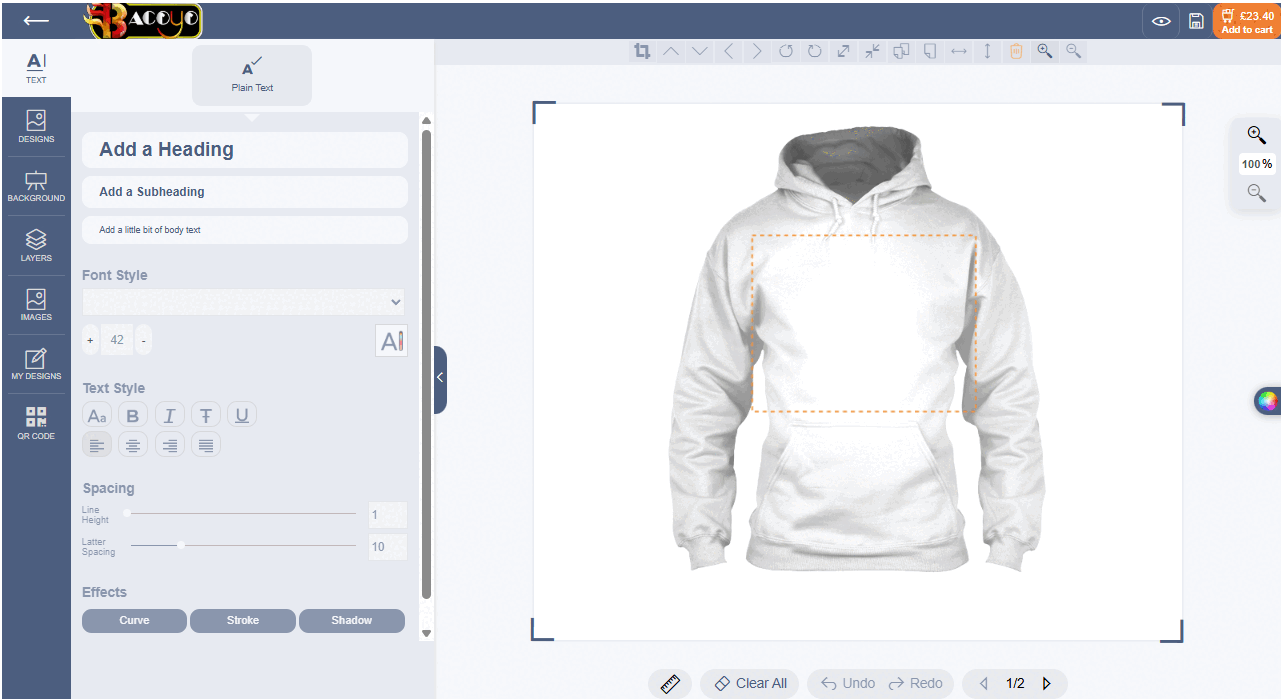
Task: Select the crop tool in top toolbar
Action: (641, 51)
